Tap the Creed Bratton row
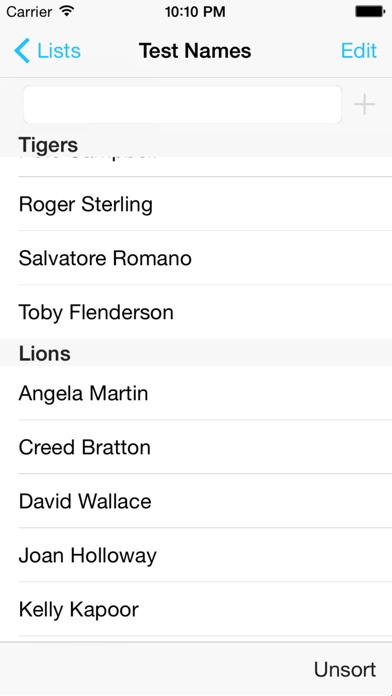Screen dimensions: 392x696 pyautogui.click(x=196, y=447)
